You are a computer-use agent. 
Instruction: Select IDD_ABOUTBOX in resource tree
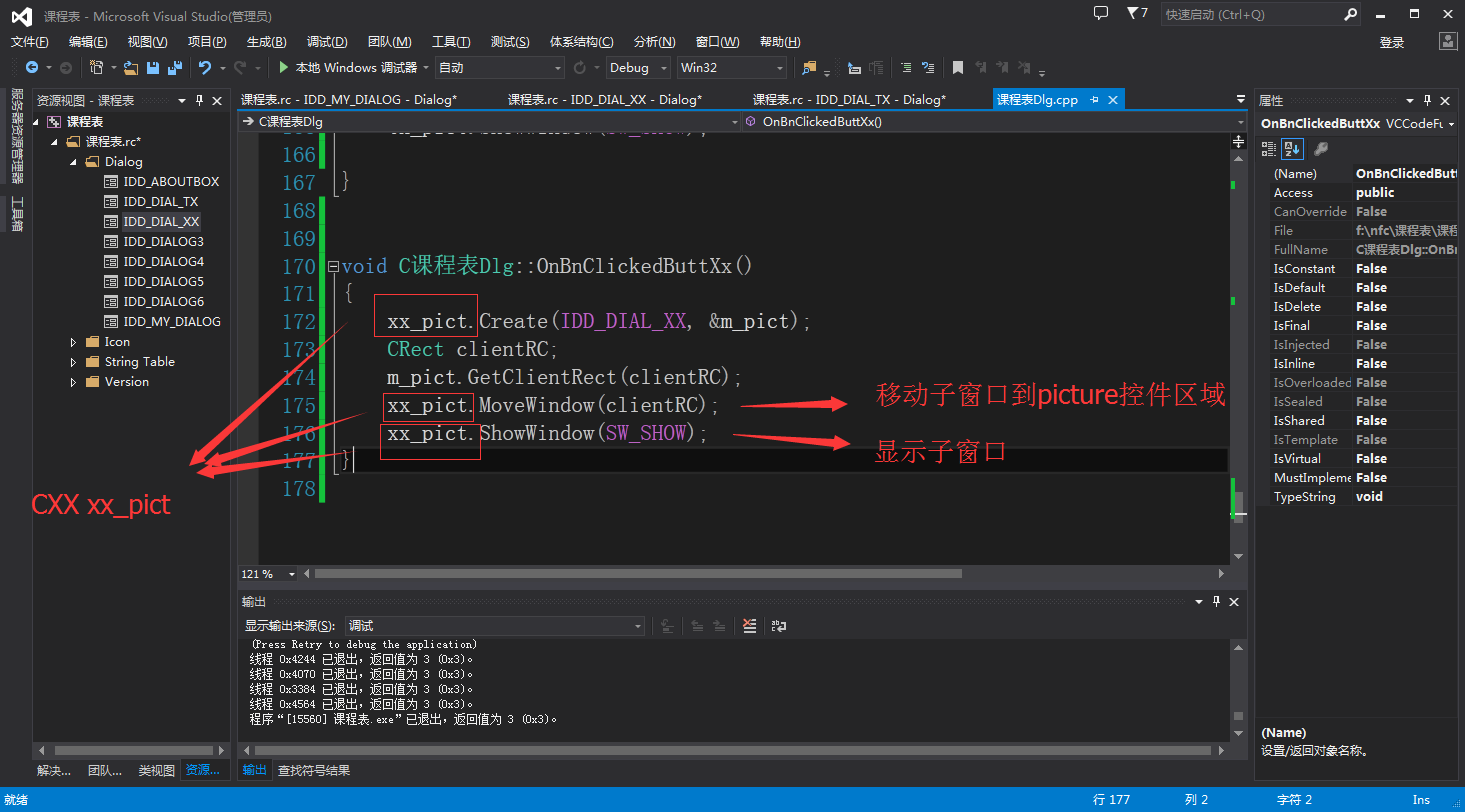click(x=171, y=181)
